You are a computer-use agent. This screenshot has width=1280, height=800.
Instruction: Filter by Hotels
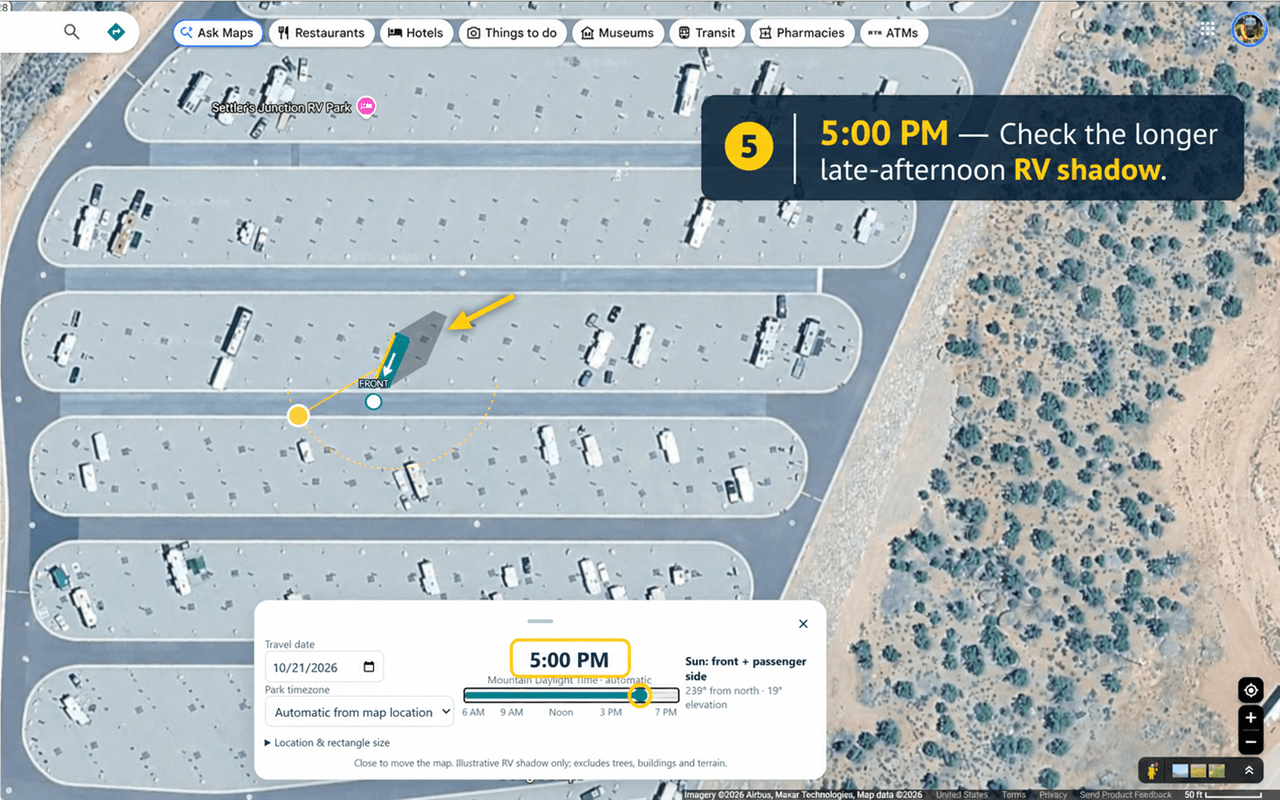[416, 33]
